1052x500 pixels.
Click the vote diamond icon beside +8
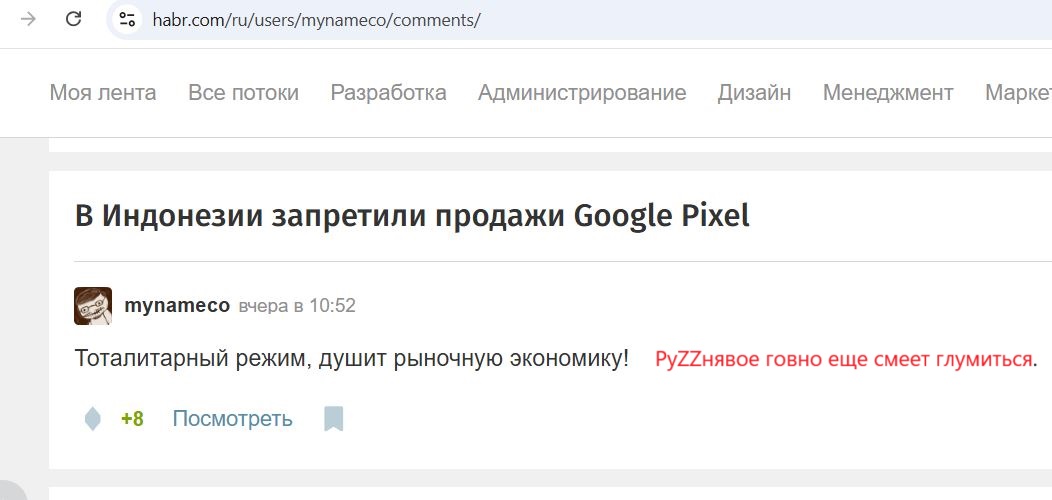click(x=93, y=419)
